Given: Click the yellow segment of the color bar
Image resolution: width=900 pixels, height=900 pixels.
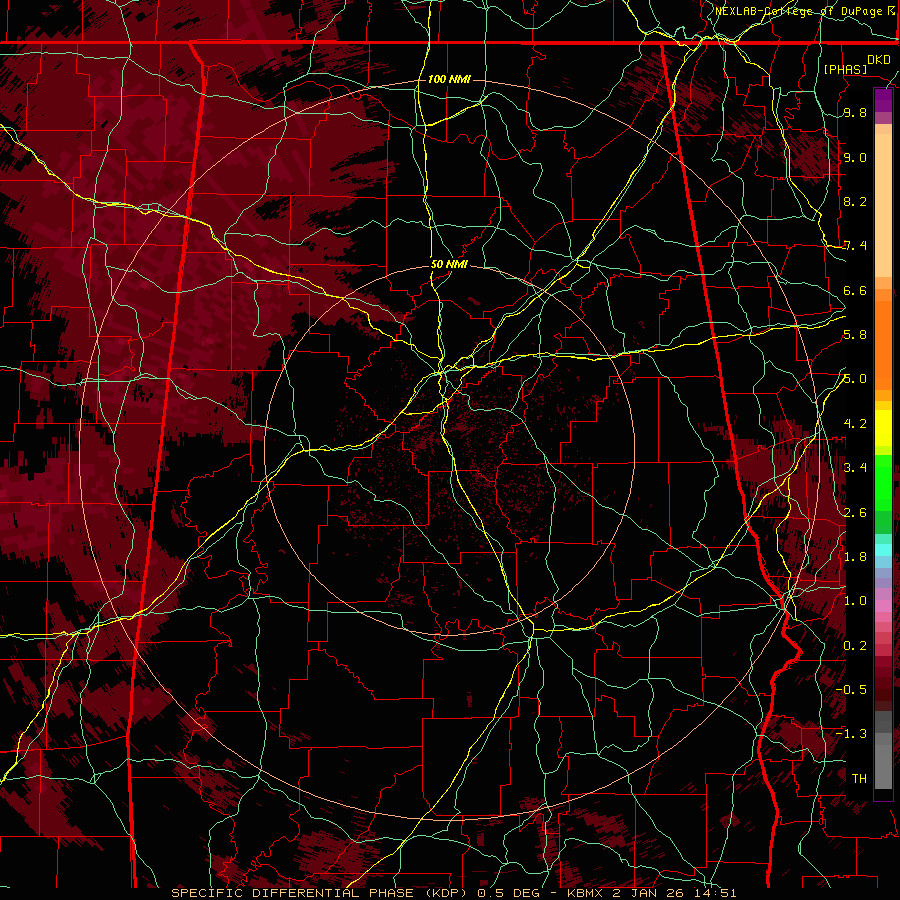Looking at the screenshot, I should [x=883, y=428].
